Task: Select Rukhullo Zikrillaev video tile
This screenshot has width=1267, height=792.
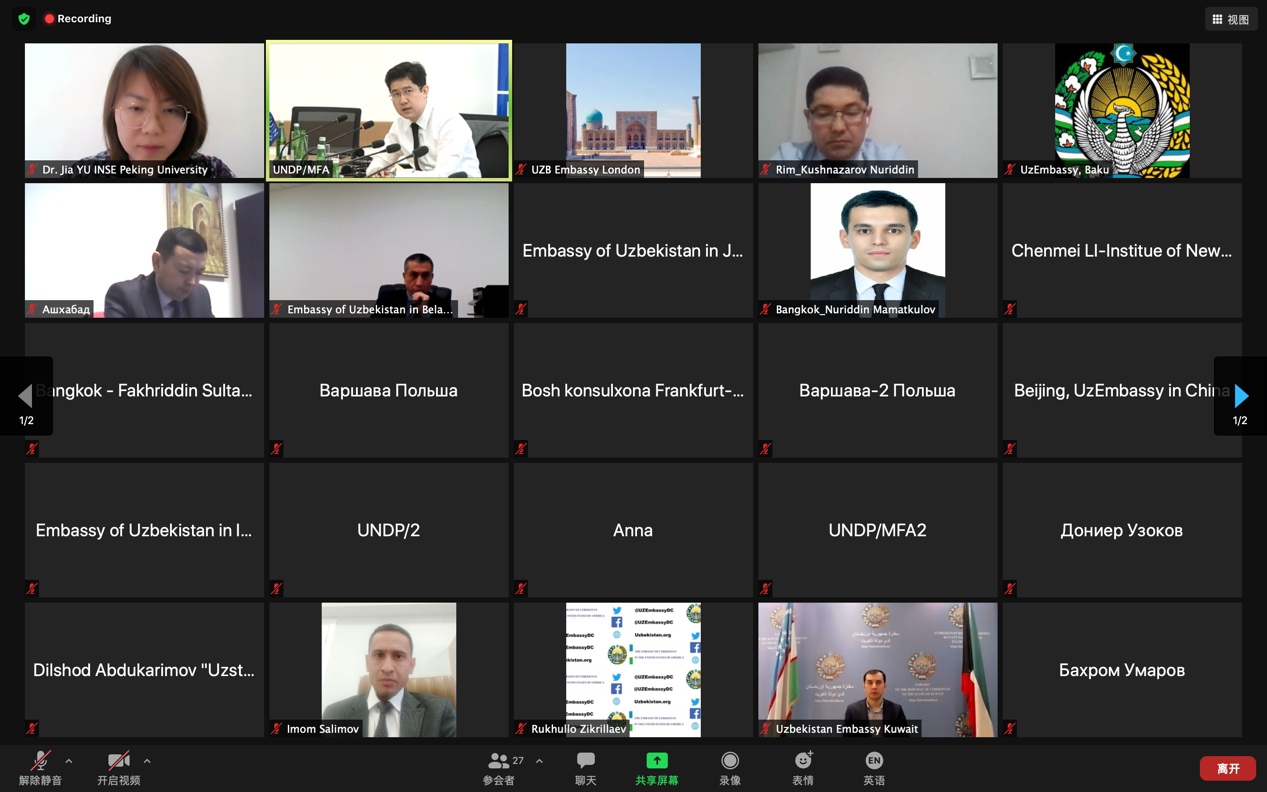Action: pyautogui.click(x=633, y=670)
